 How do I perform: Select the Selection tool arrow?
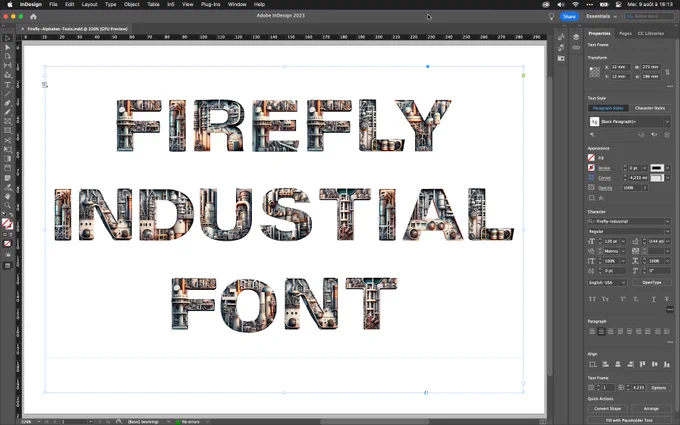pyautogui.click(x=7, y=38)
